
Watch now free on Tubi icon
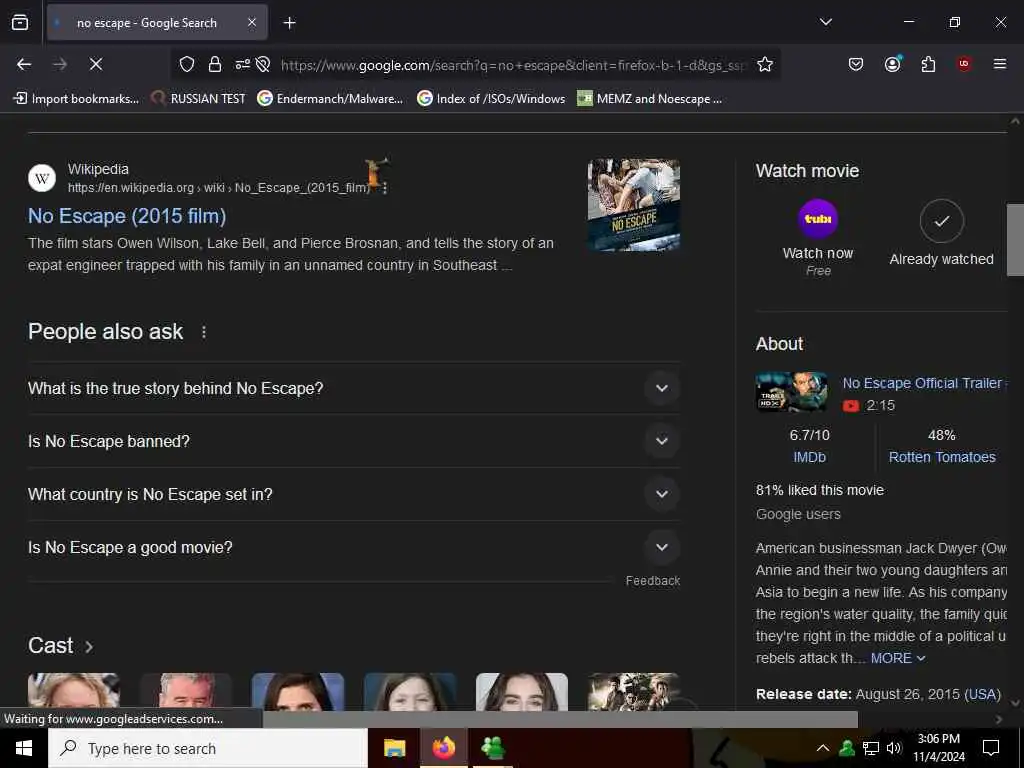point(818,219)
